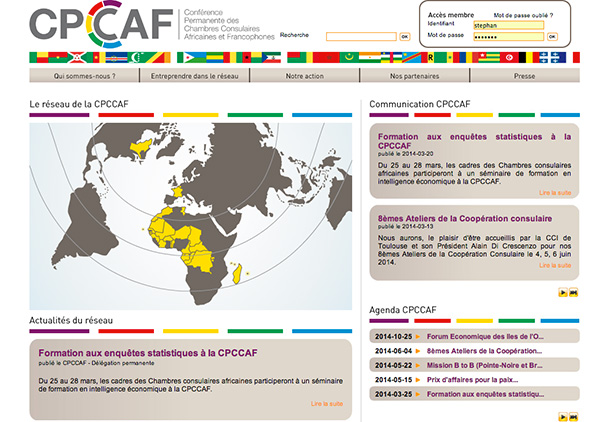Image resolution: width=600 pixels, height=422 pixels.
Task: Open agenda item Mission B to B (Pointe-Noire)
Action: pos(484,365)
